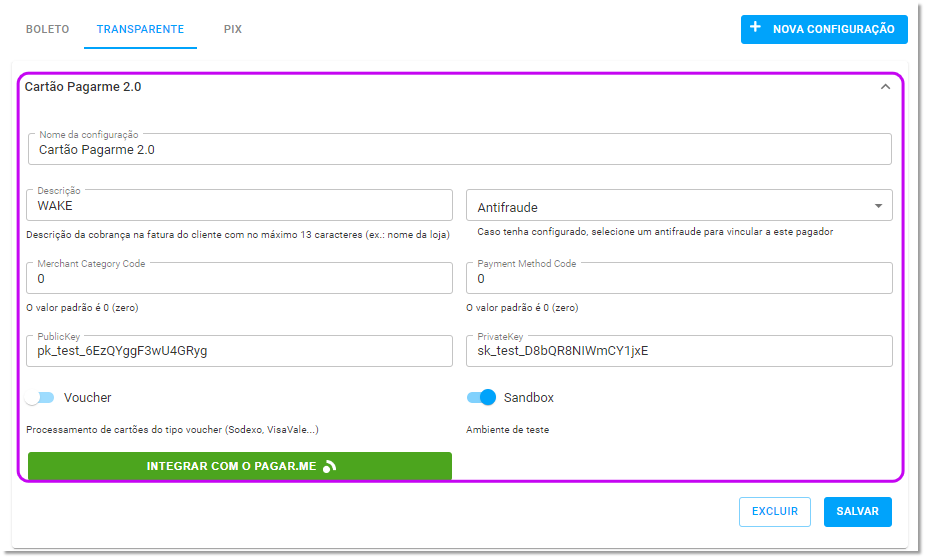Click the Descrição field containing WAKE

(x=240, y=205)
